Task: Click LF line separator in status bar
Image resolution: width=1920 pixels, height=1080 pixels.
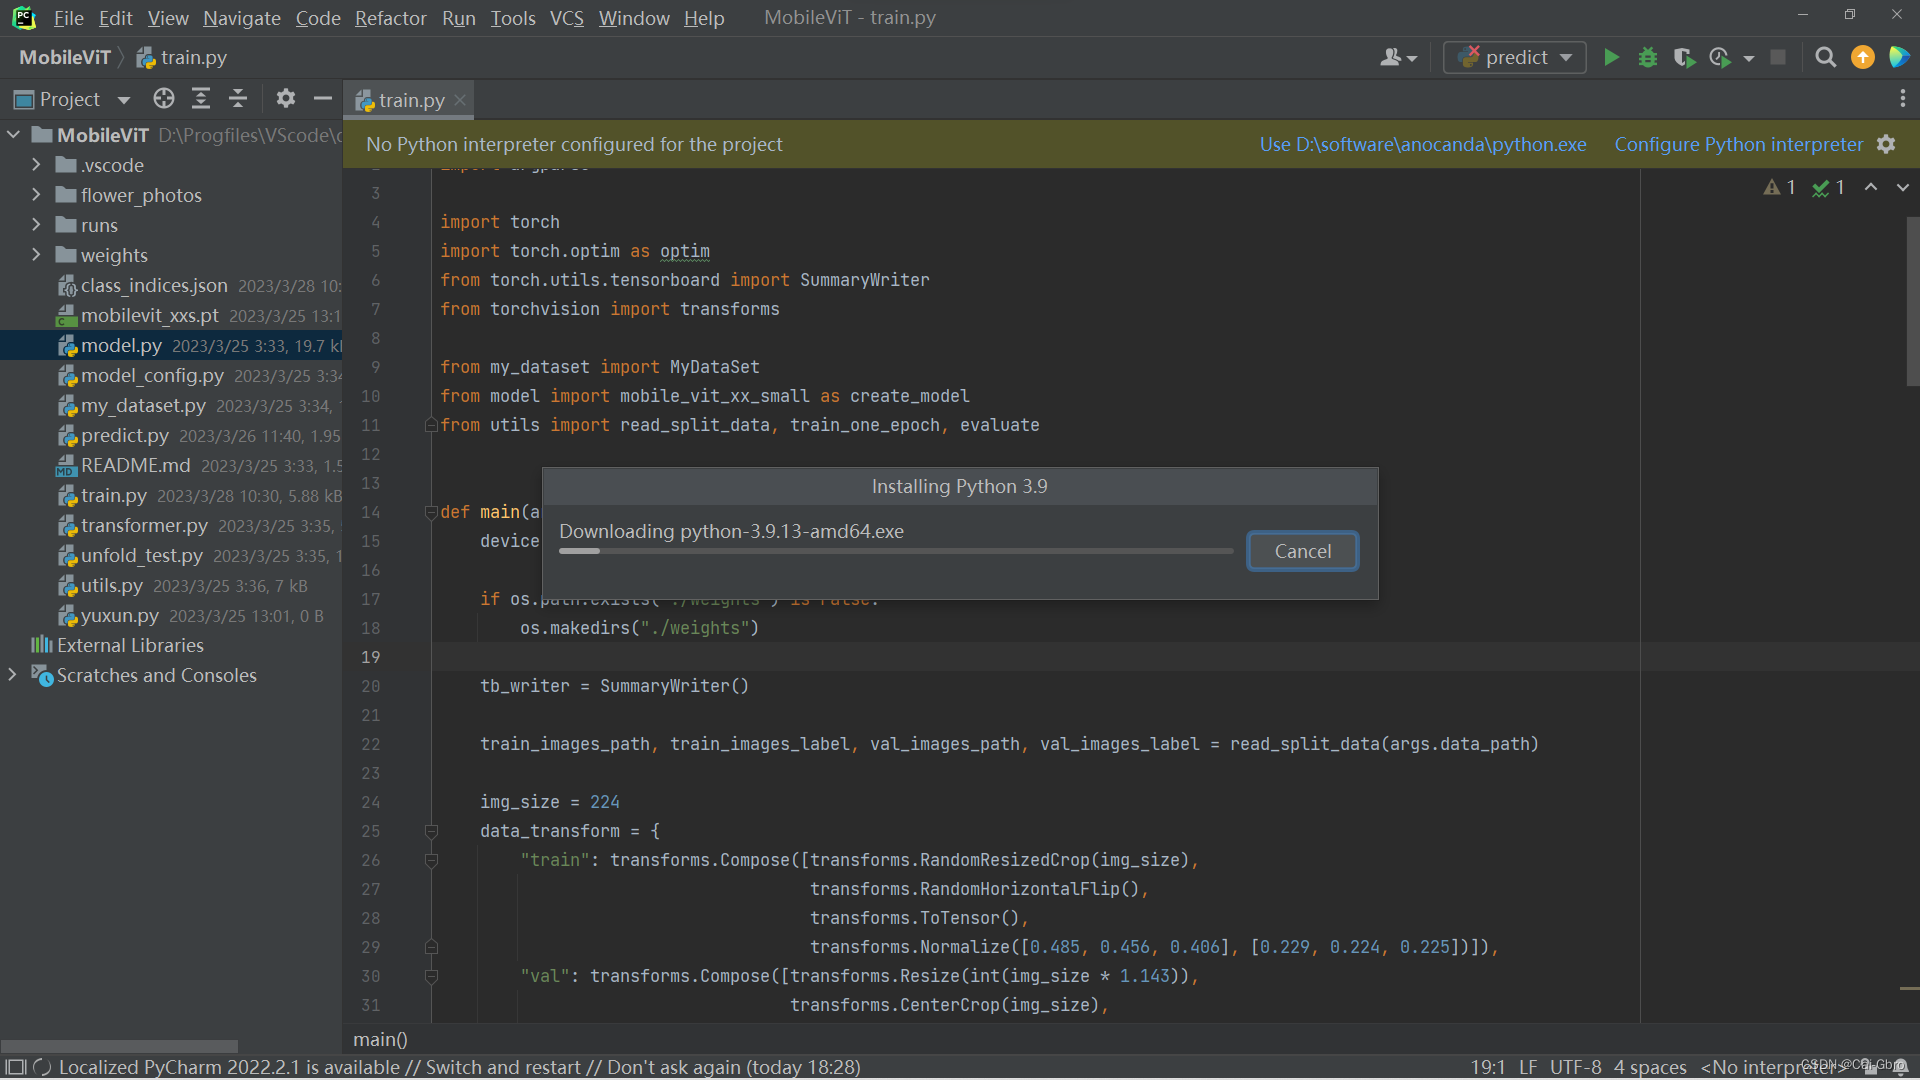Action: pos(1528,1067)
